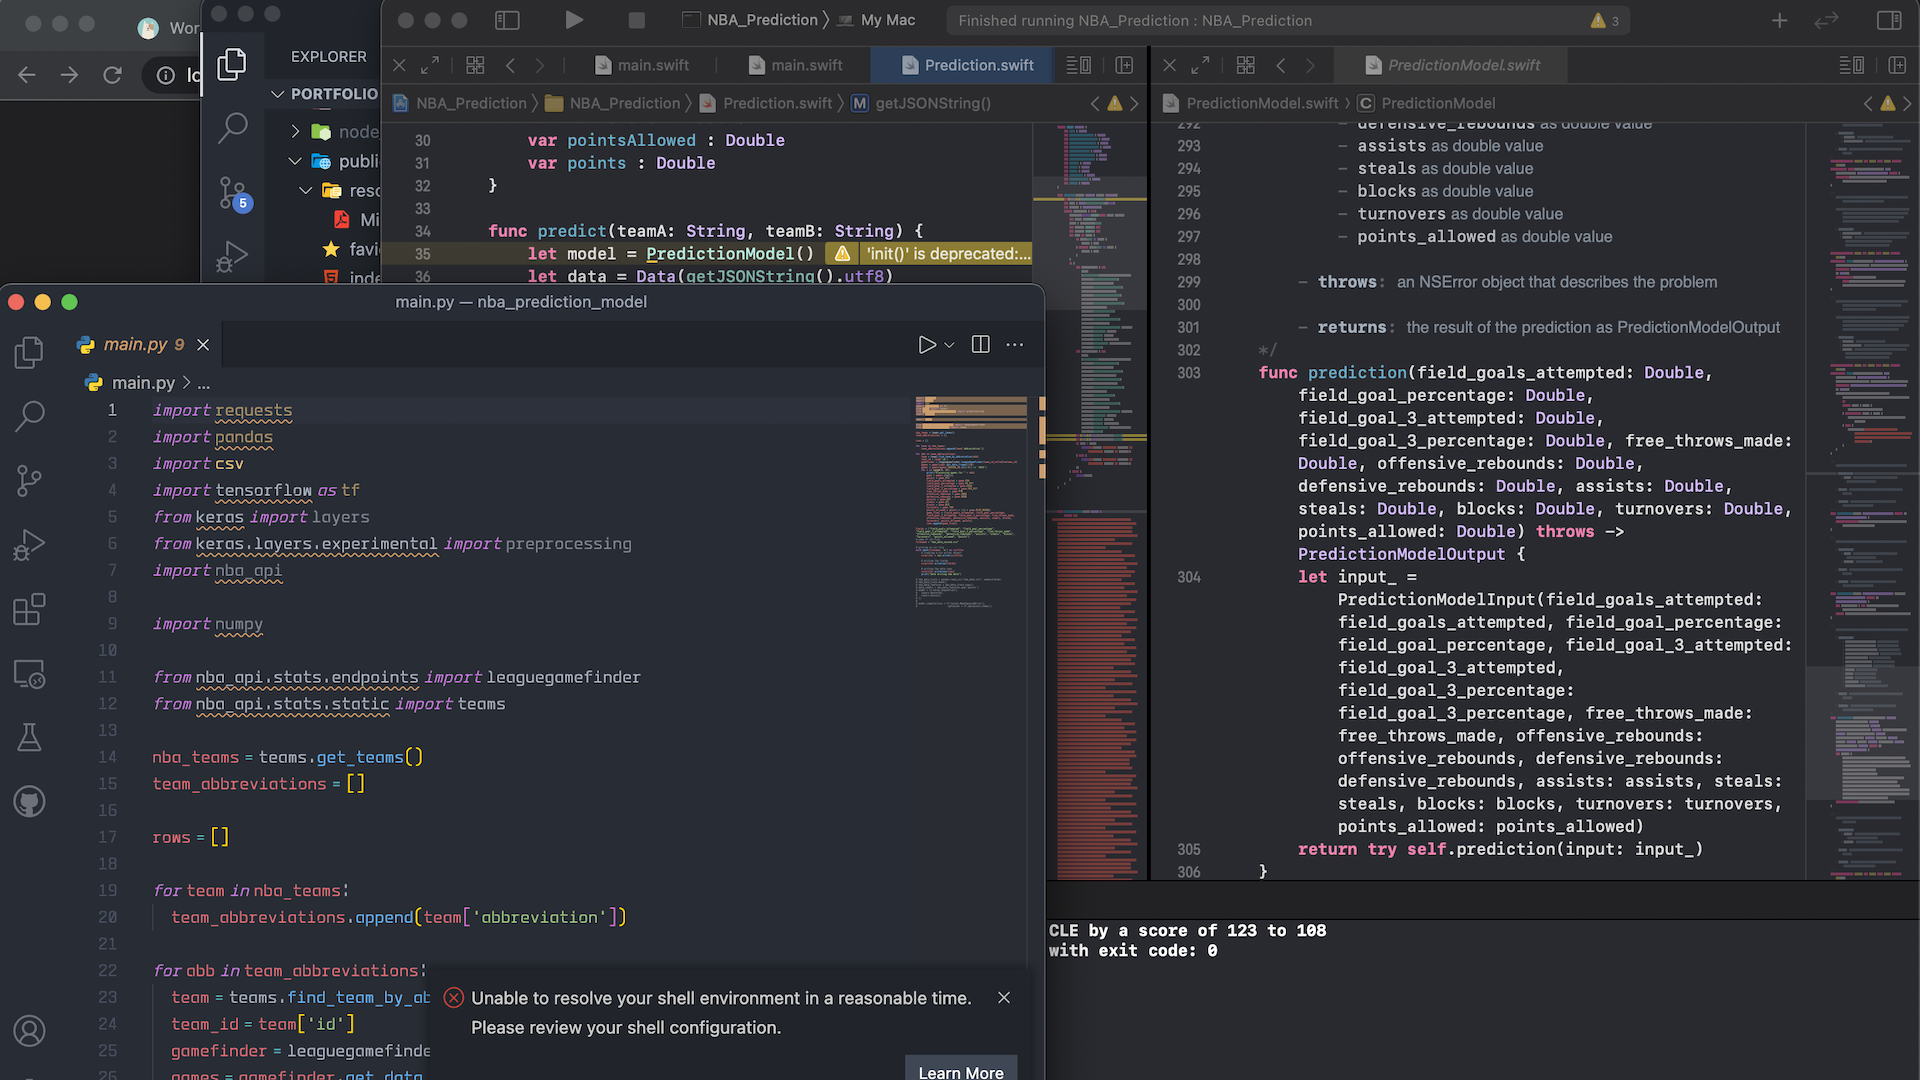Image resolution: width=1920 pixels, height=1080 pixels.
Task: Click the Learn More button
Action: pyautogui.click(x=961, y=1070)
